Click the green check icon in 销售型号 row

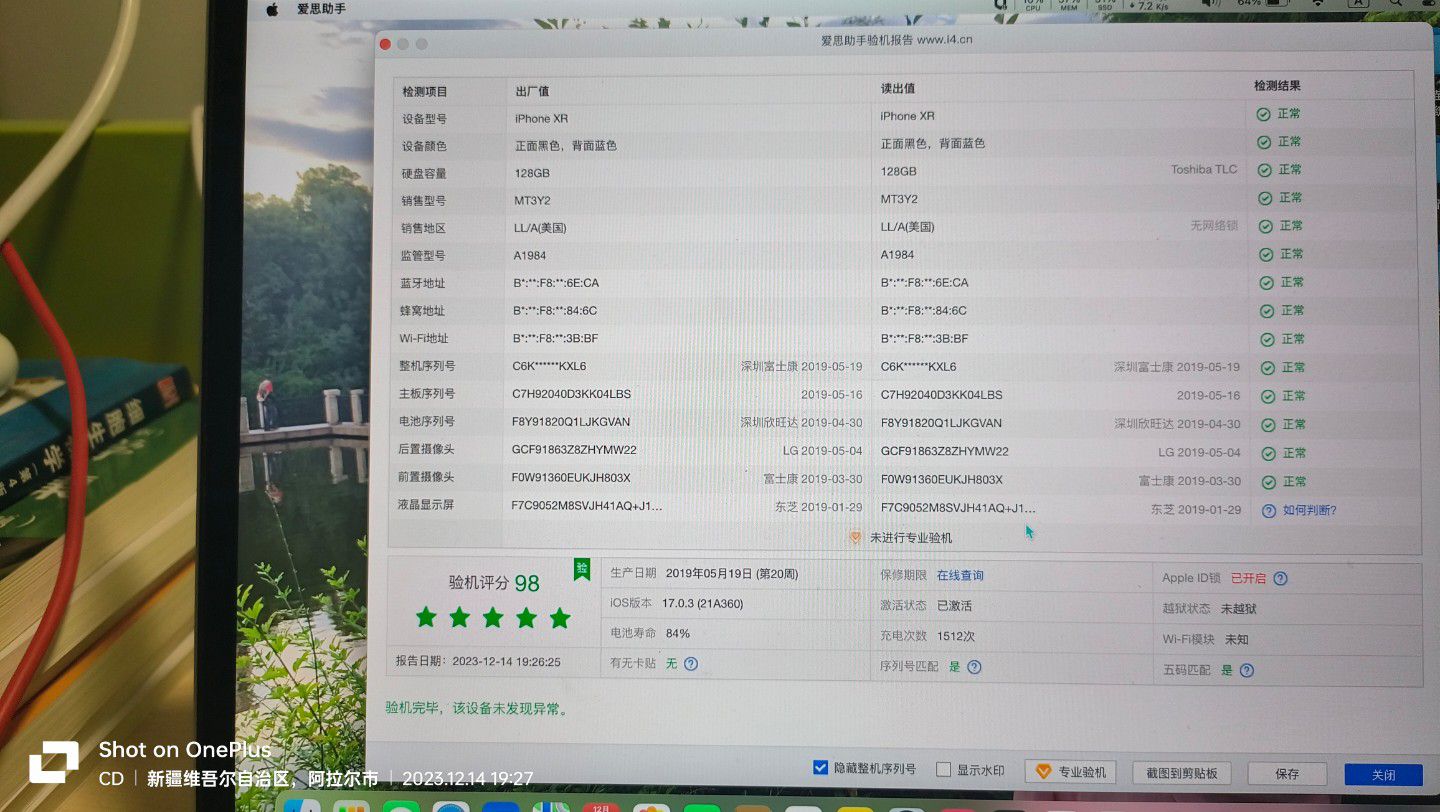pyautogui.click(x=1265, y=198)
